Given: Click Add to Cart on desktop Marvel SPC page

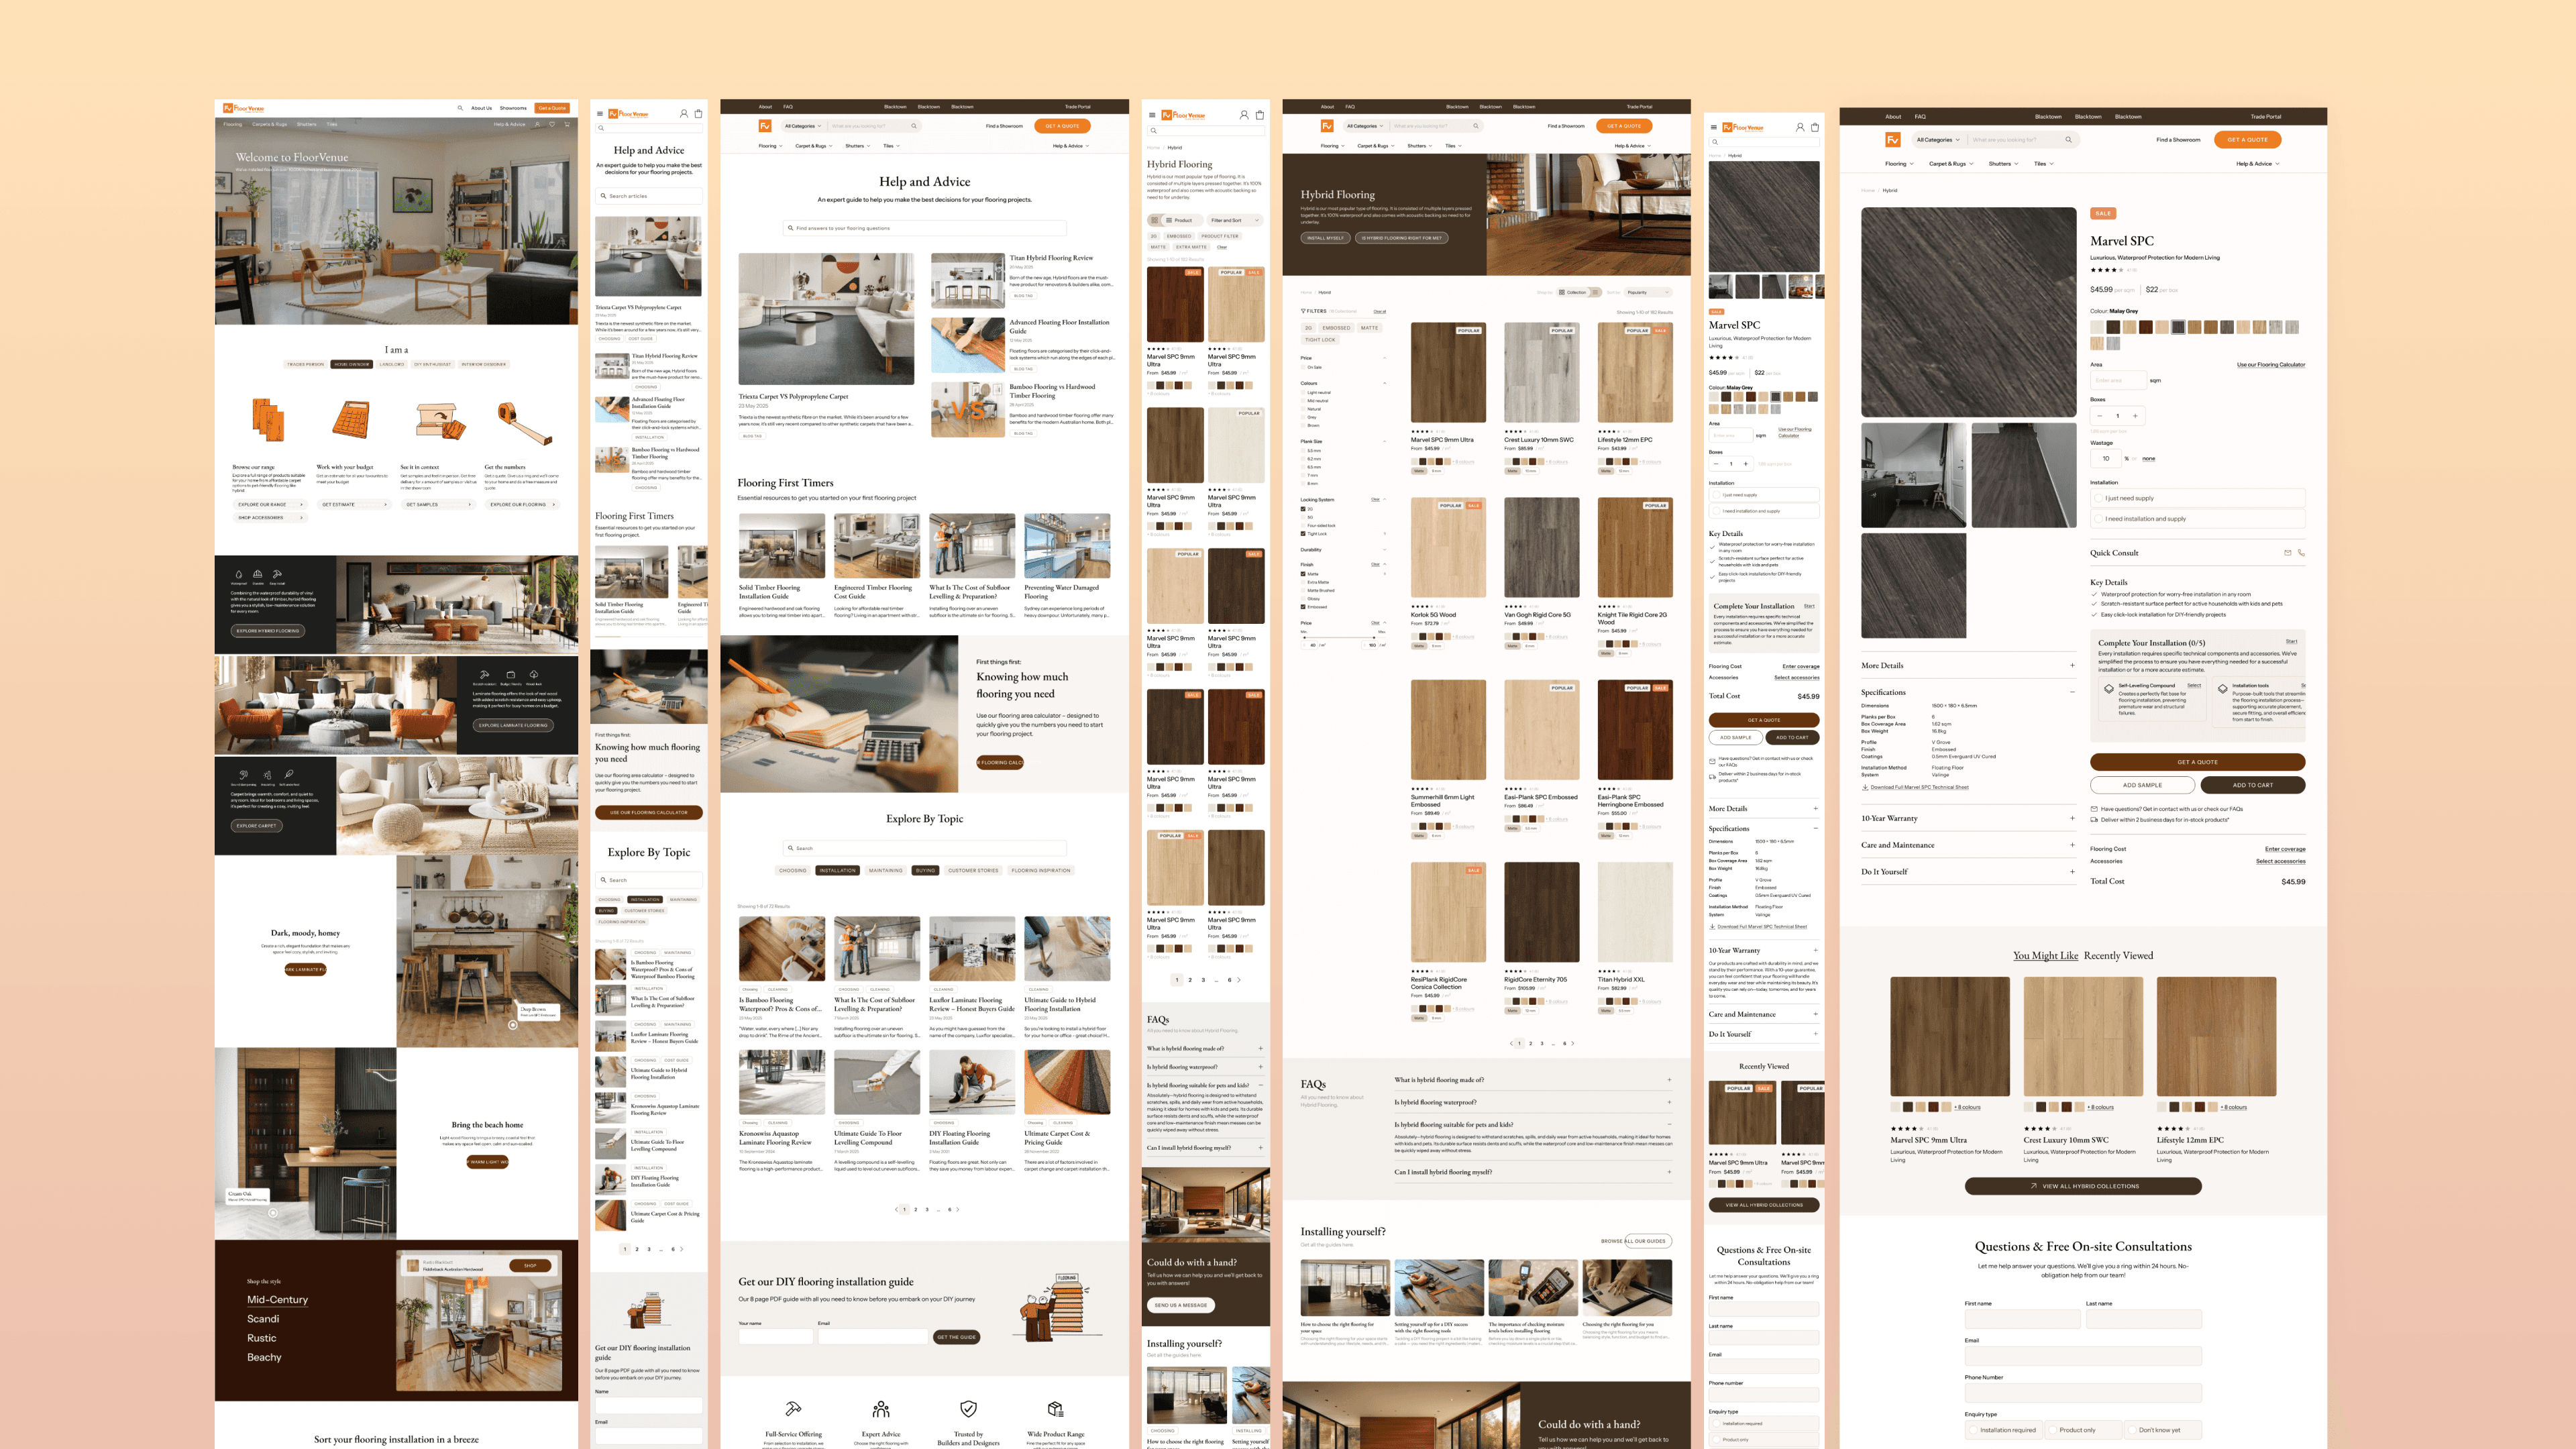Looking at the screenshot, I should click(x=2252, y=785).
